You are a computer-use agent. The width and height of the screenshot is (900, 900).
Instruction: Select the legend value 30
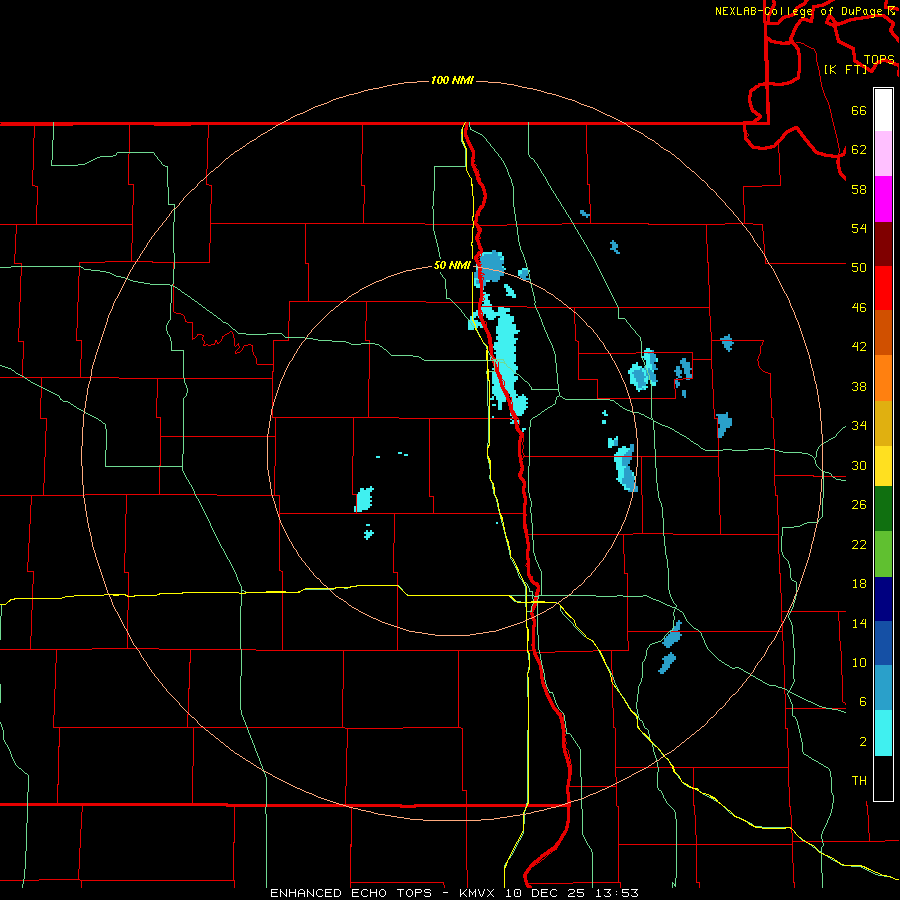tap(859, 465)
